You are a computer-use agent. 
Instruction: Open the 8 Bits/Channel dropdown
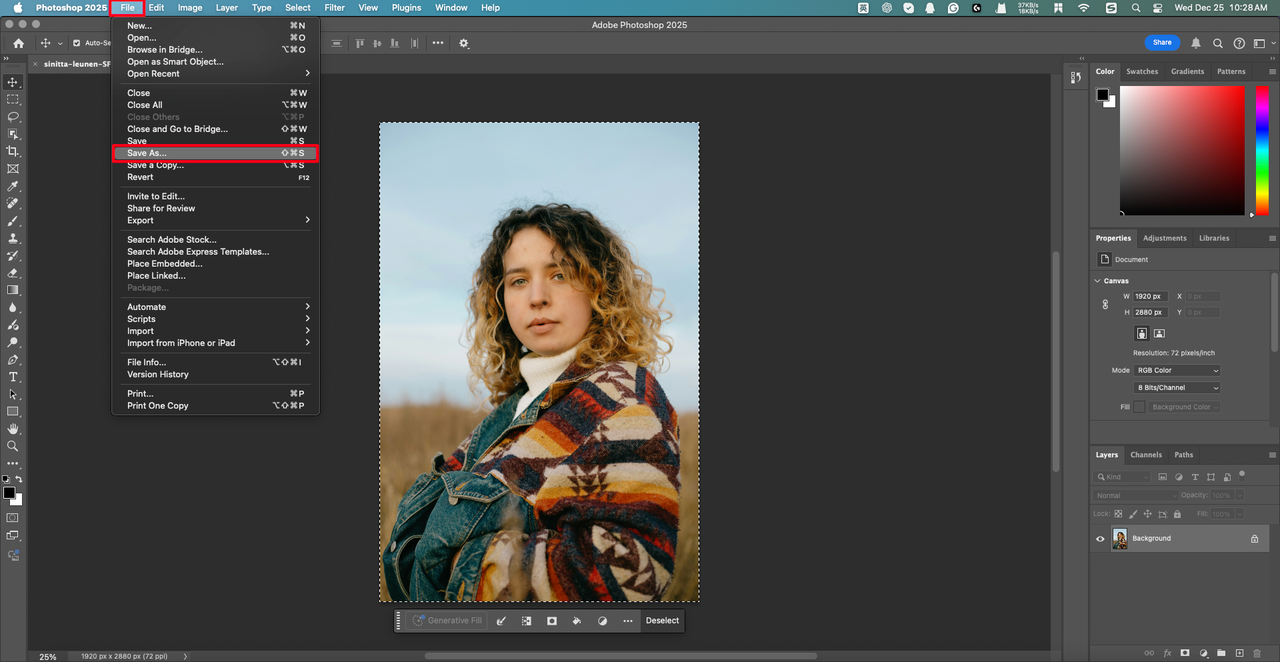[x=1177, y=387]
